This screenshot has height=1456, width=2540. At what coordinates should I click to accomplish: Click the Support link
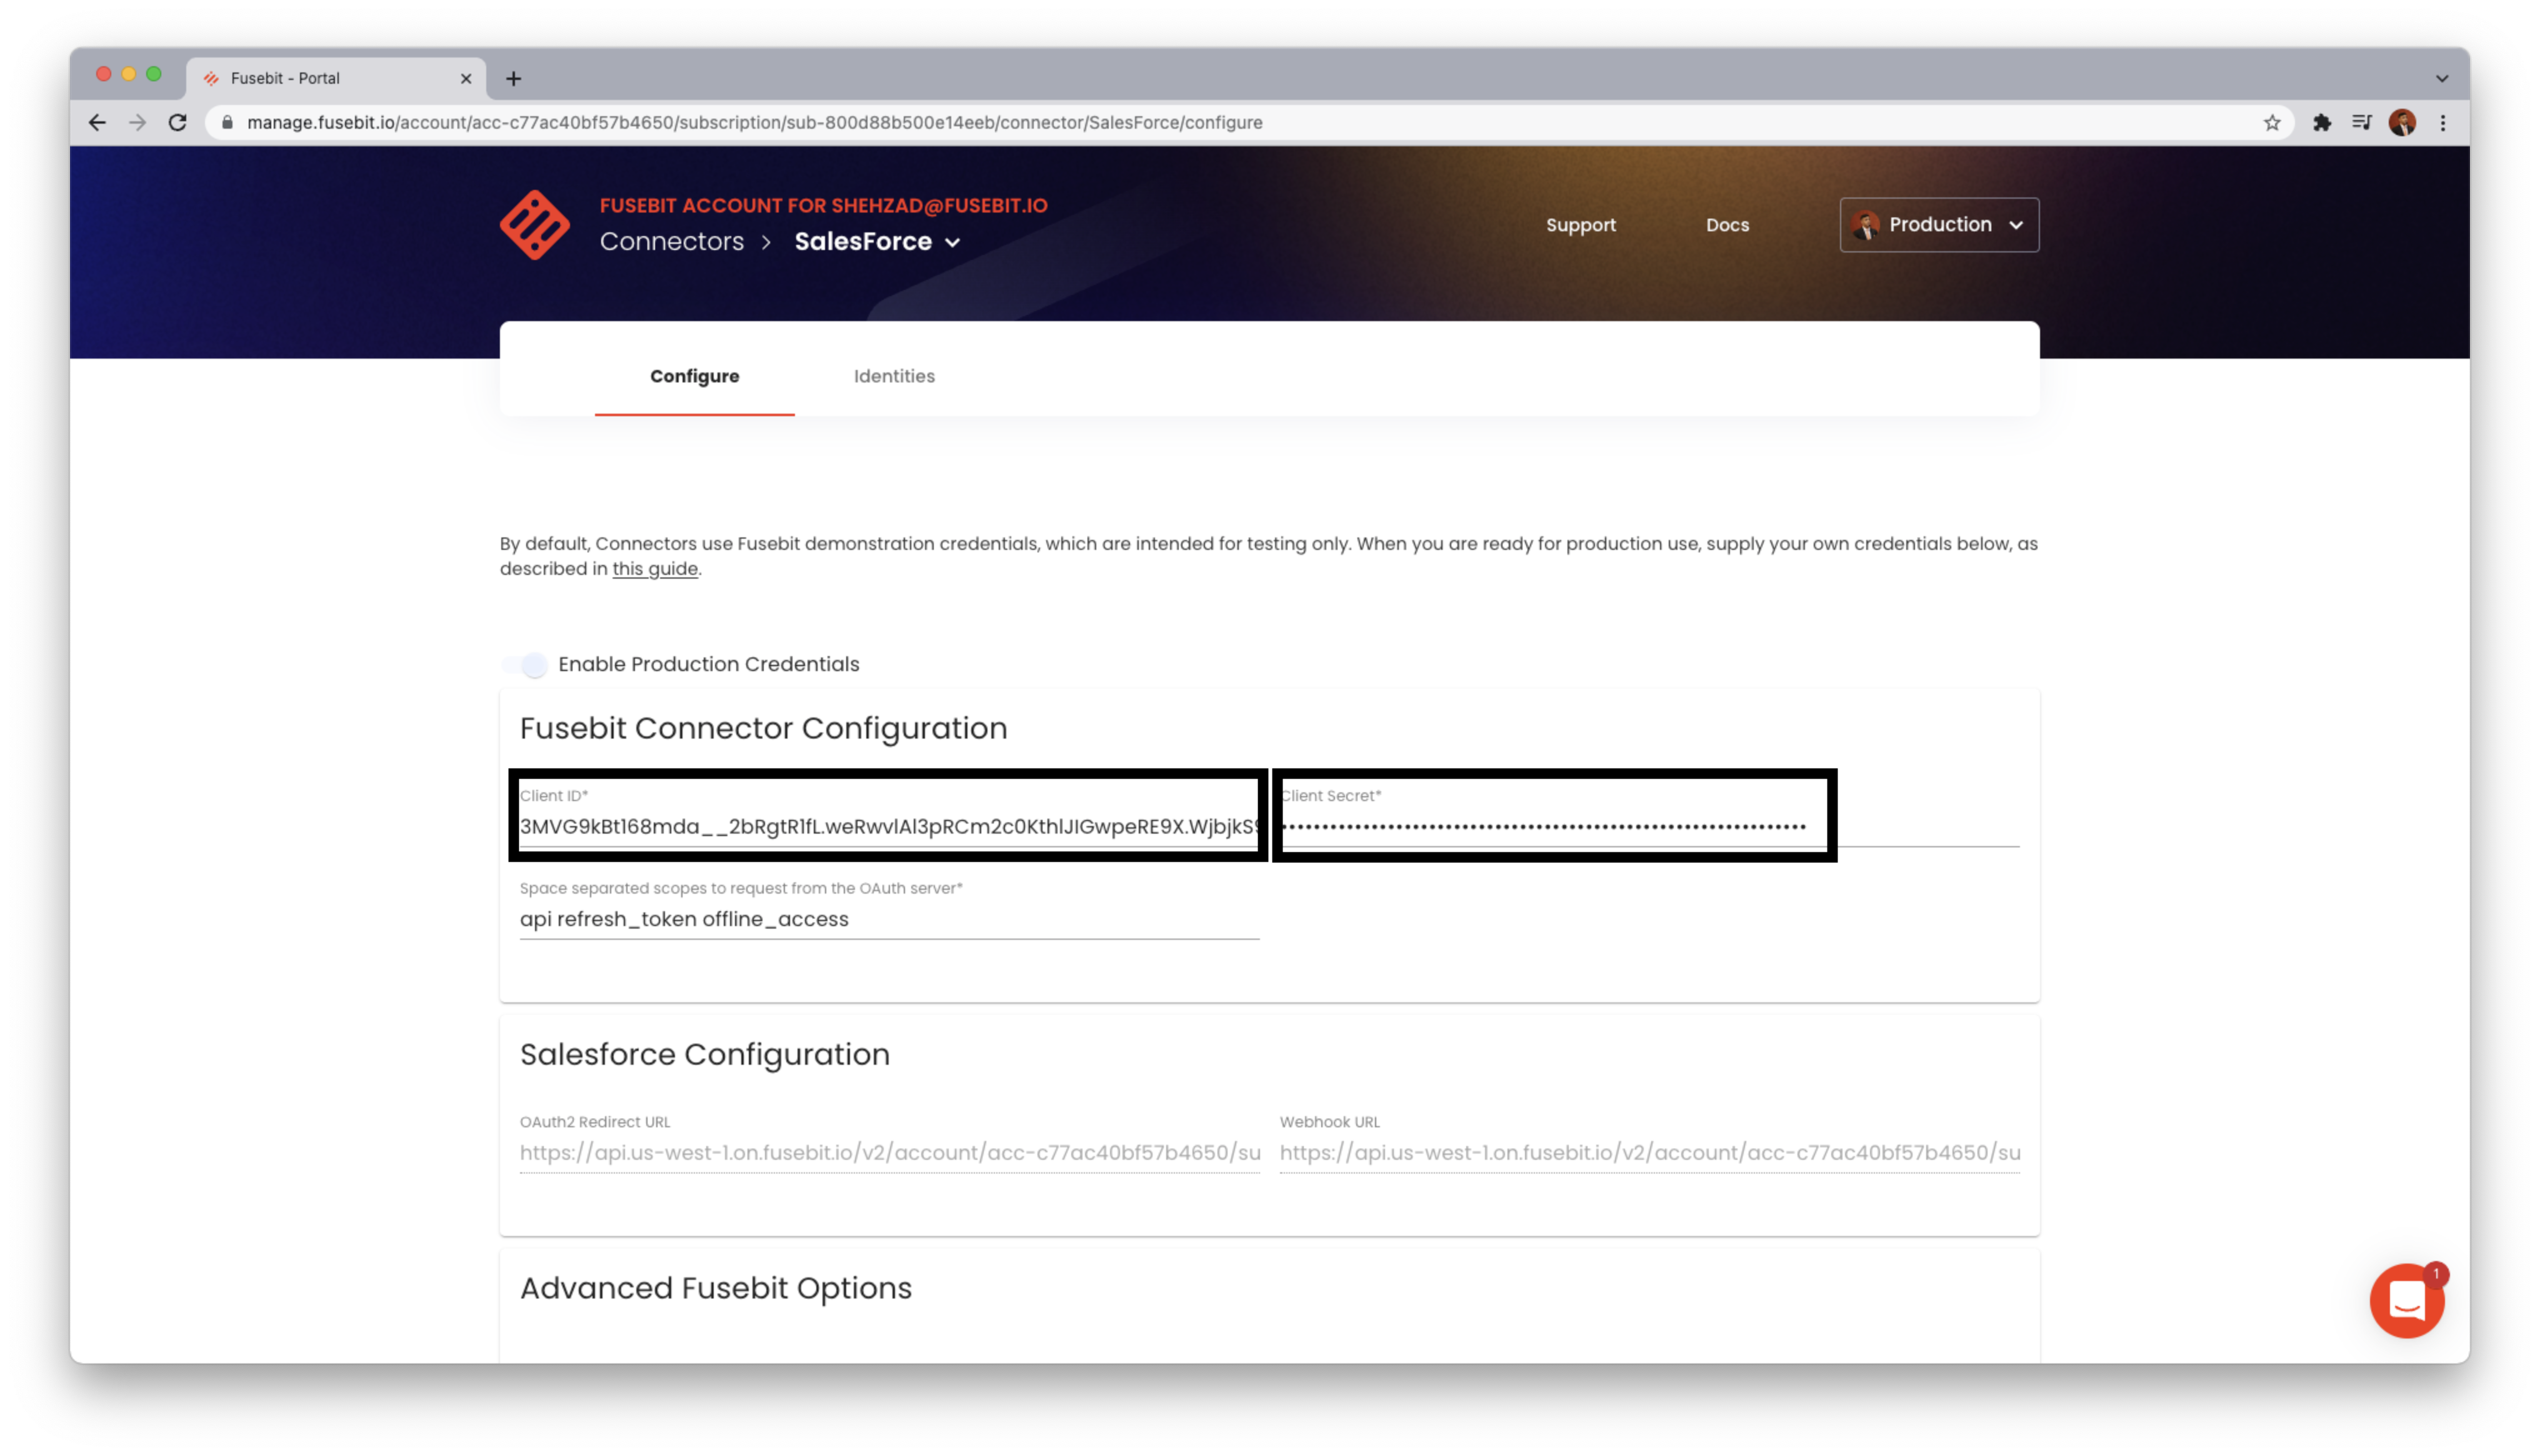coord(1580,225)
